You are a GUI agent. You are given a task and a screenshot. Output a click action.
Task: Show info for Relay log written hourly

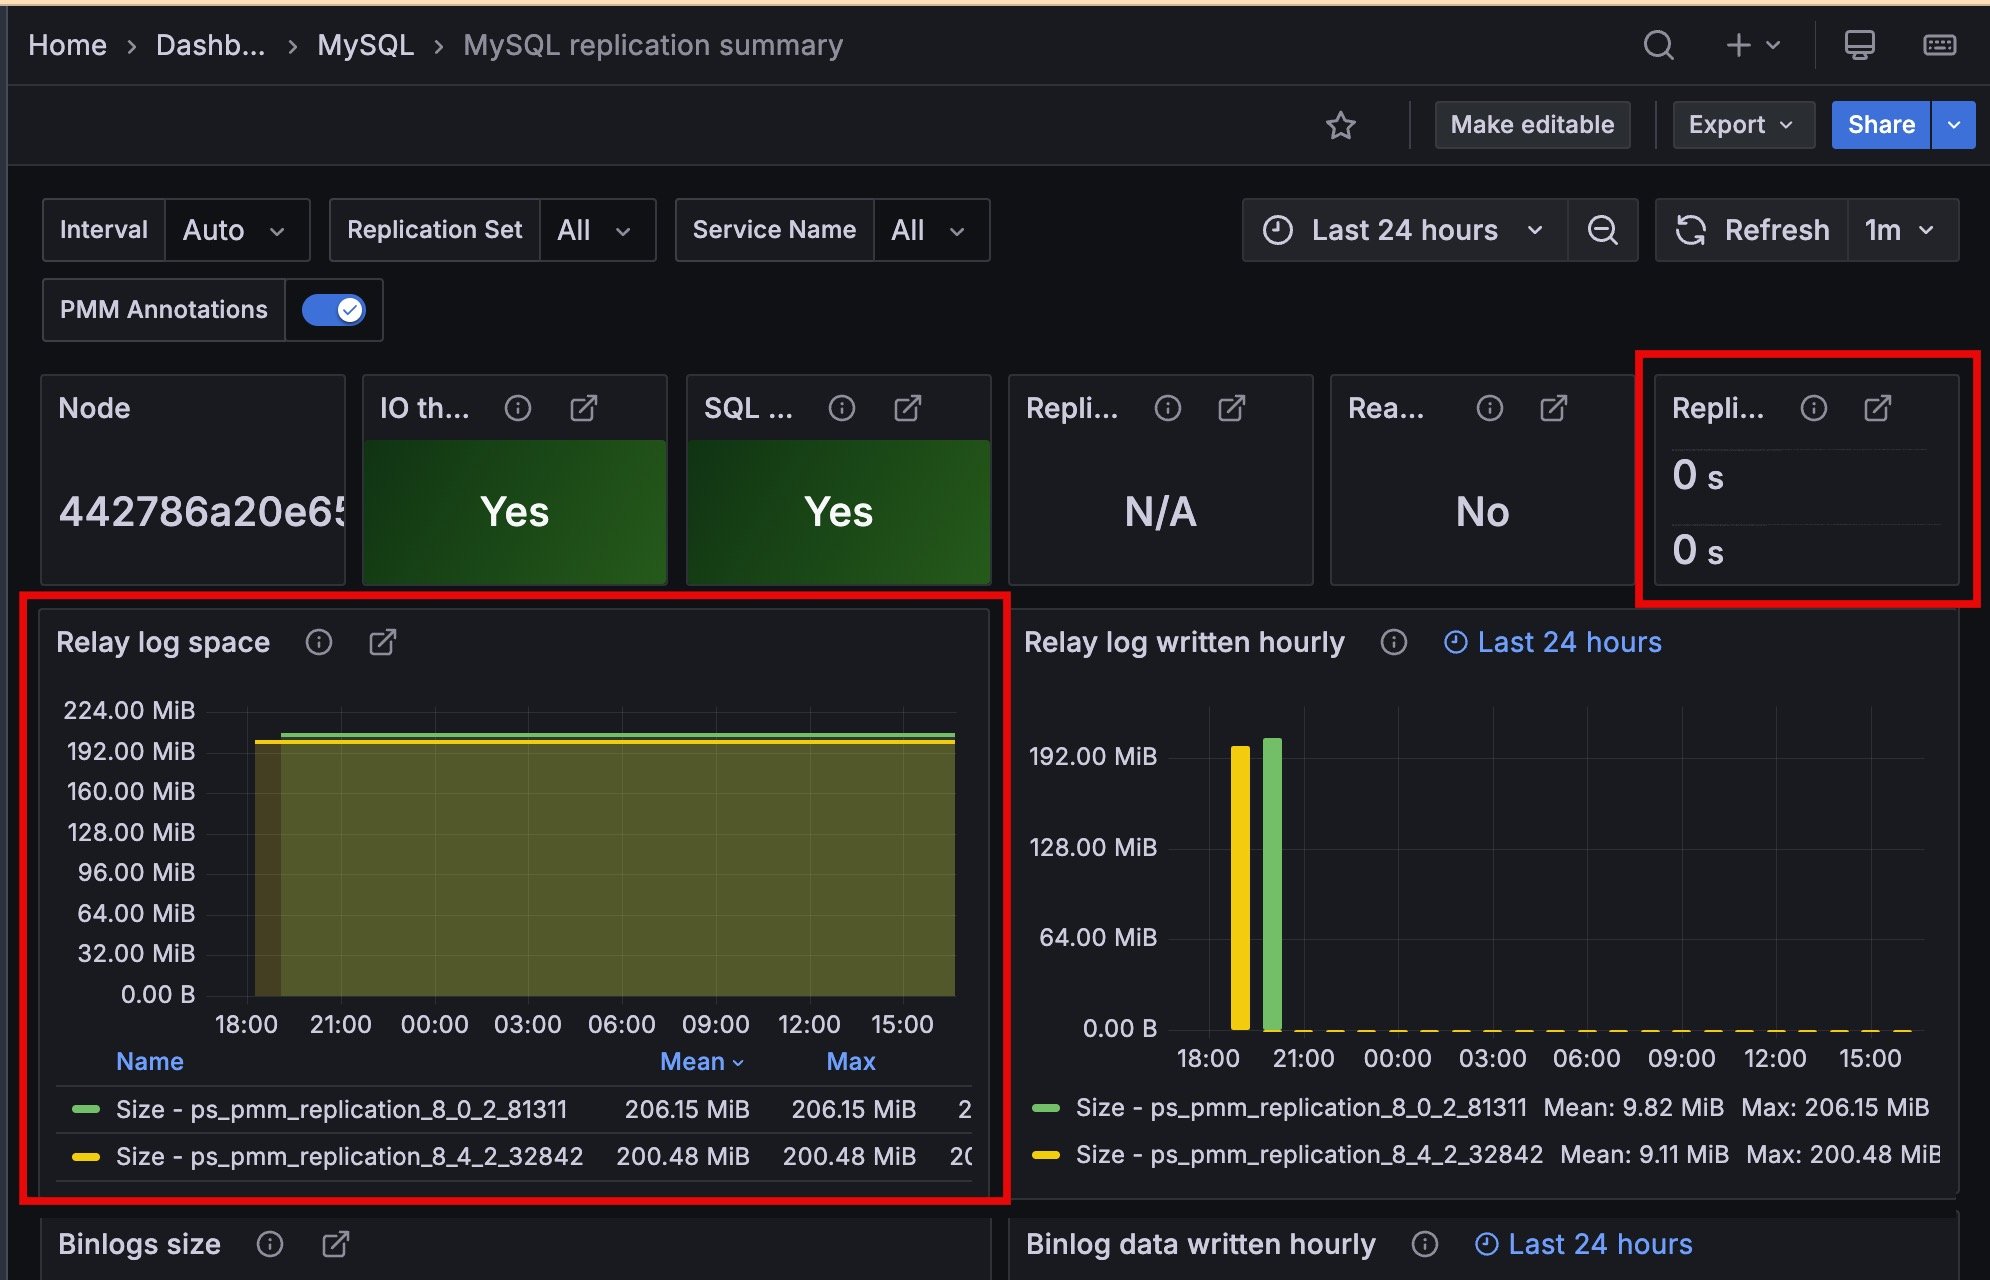[x=1394, y=642]
